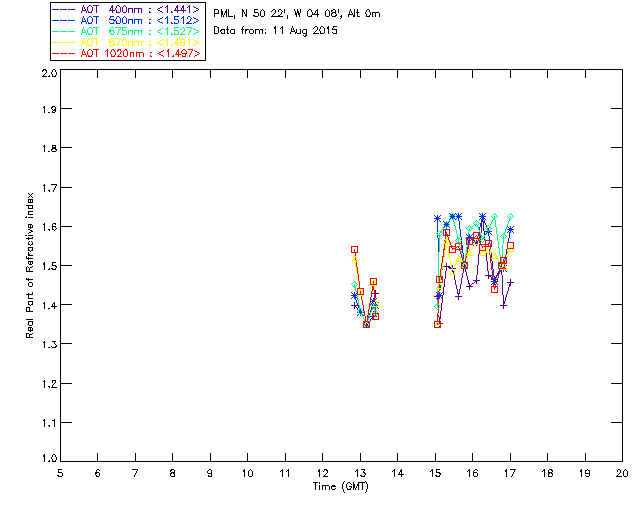Click the 17 x-axis time label

(510, 473)
